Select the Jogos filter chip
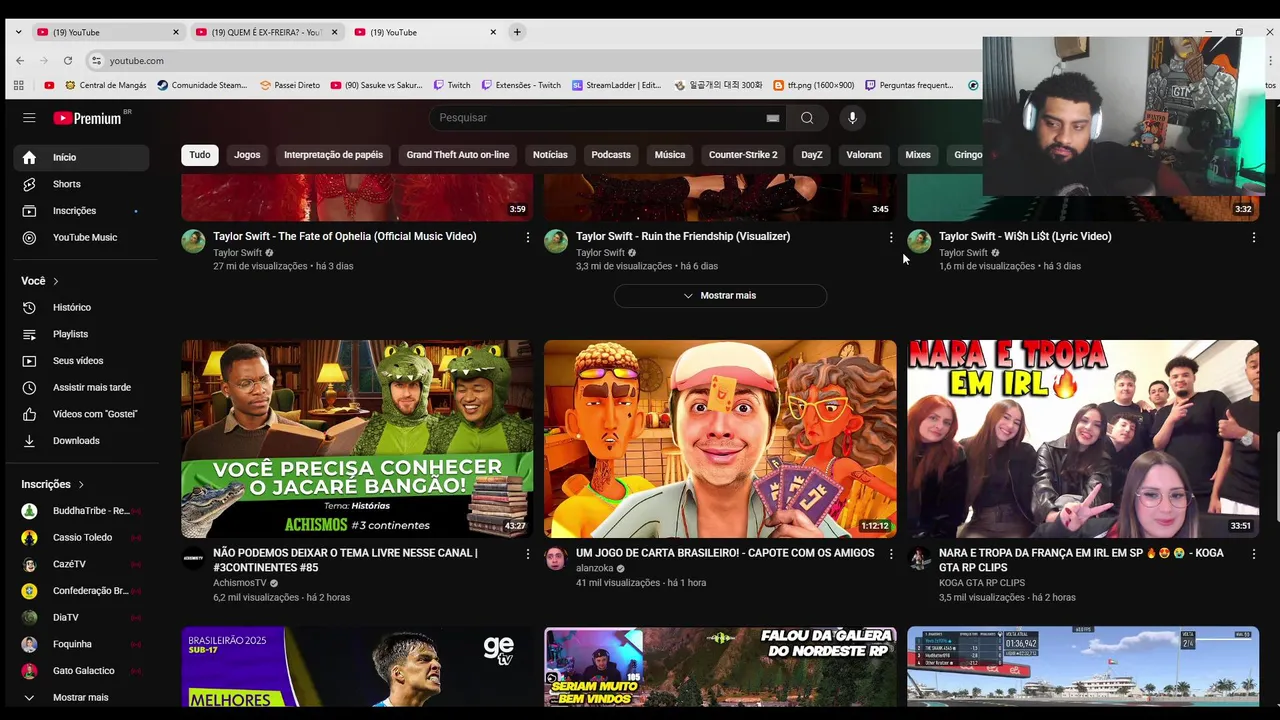This screenshot has height=720, width=1280. tap(247, 155)
